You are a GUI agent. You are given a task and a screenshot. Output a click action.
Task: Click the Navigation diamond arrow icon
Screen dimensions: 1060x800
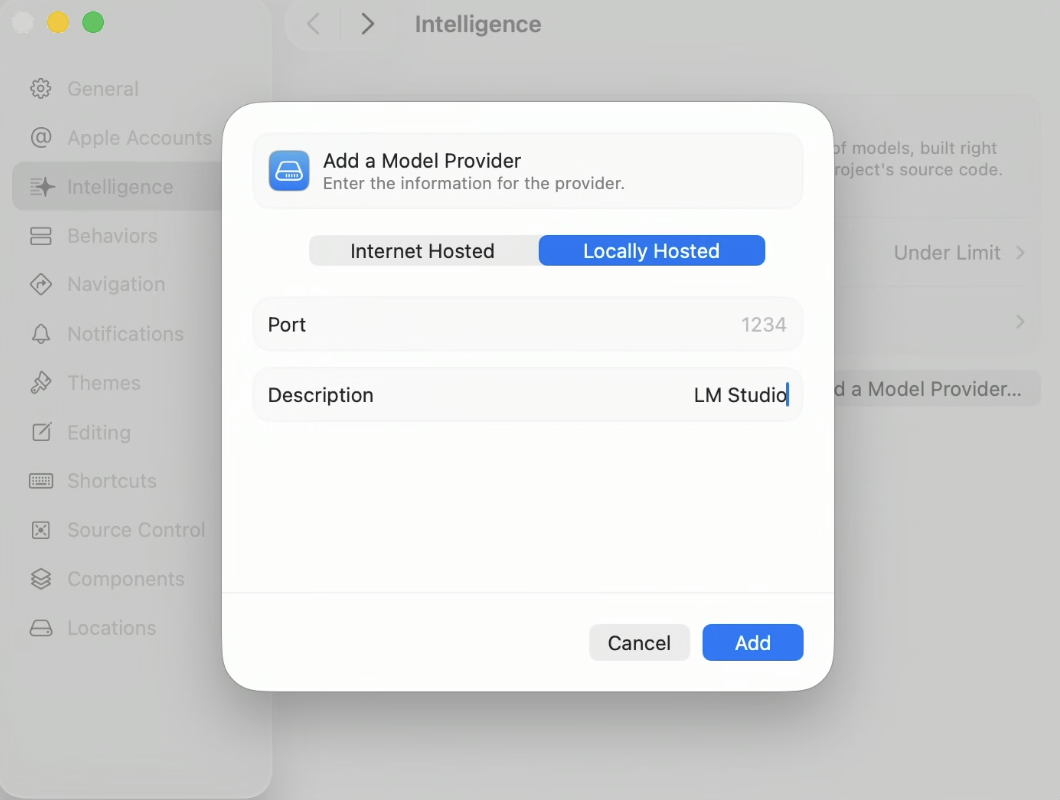pos(41,284)
